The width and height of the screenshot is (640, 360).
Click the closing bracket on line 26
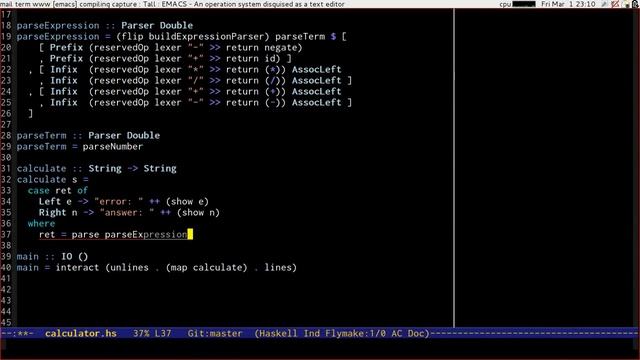(x=30, y=113)
